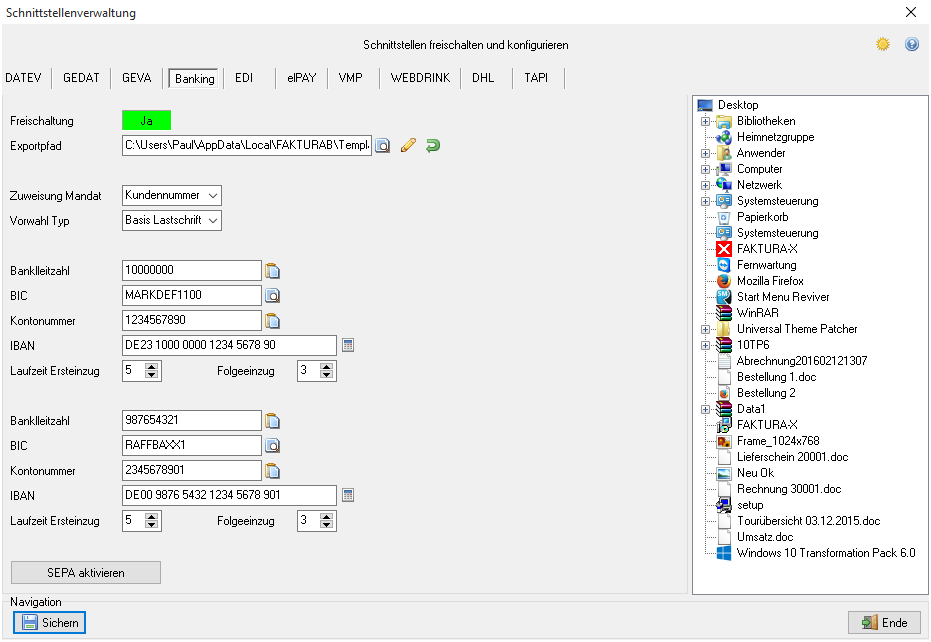The height and width of the screenshot is (642, 931).
Task: Click clipboard icon next to Kontonummer 2345678901
Action: pos(273,471)
